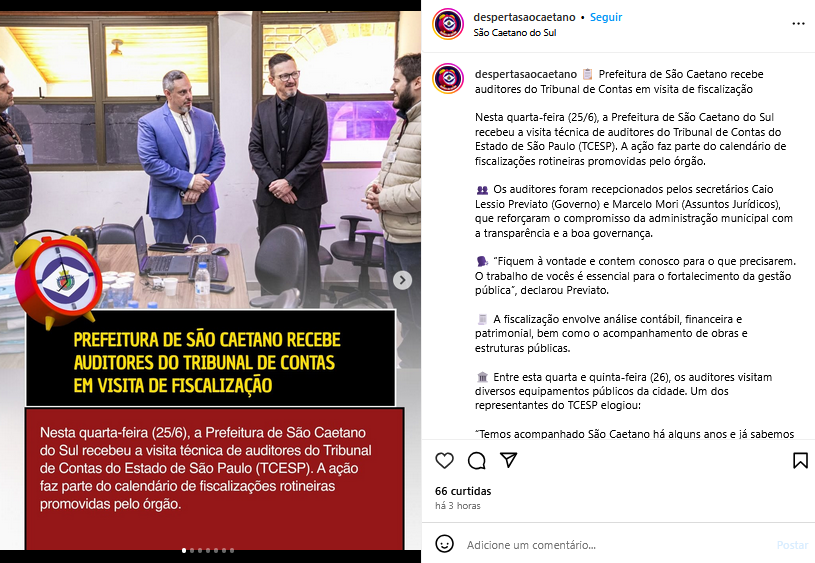The image size is (815, 563).
Task: Share the post with the paper plane icon
Action: click(x=508, y=460)
